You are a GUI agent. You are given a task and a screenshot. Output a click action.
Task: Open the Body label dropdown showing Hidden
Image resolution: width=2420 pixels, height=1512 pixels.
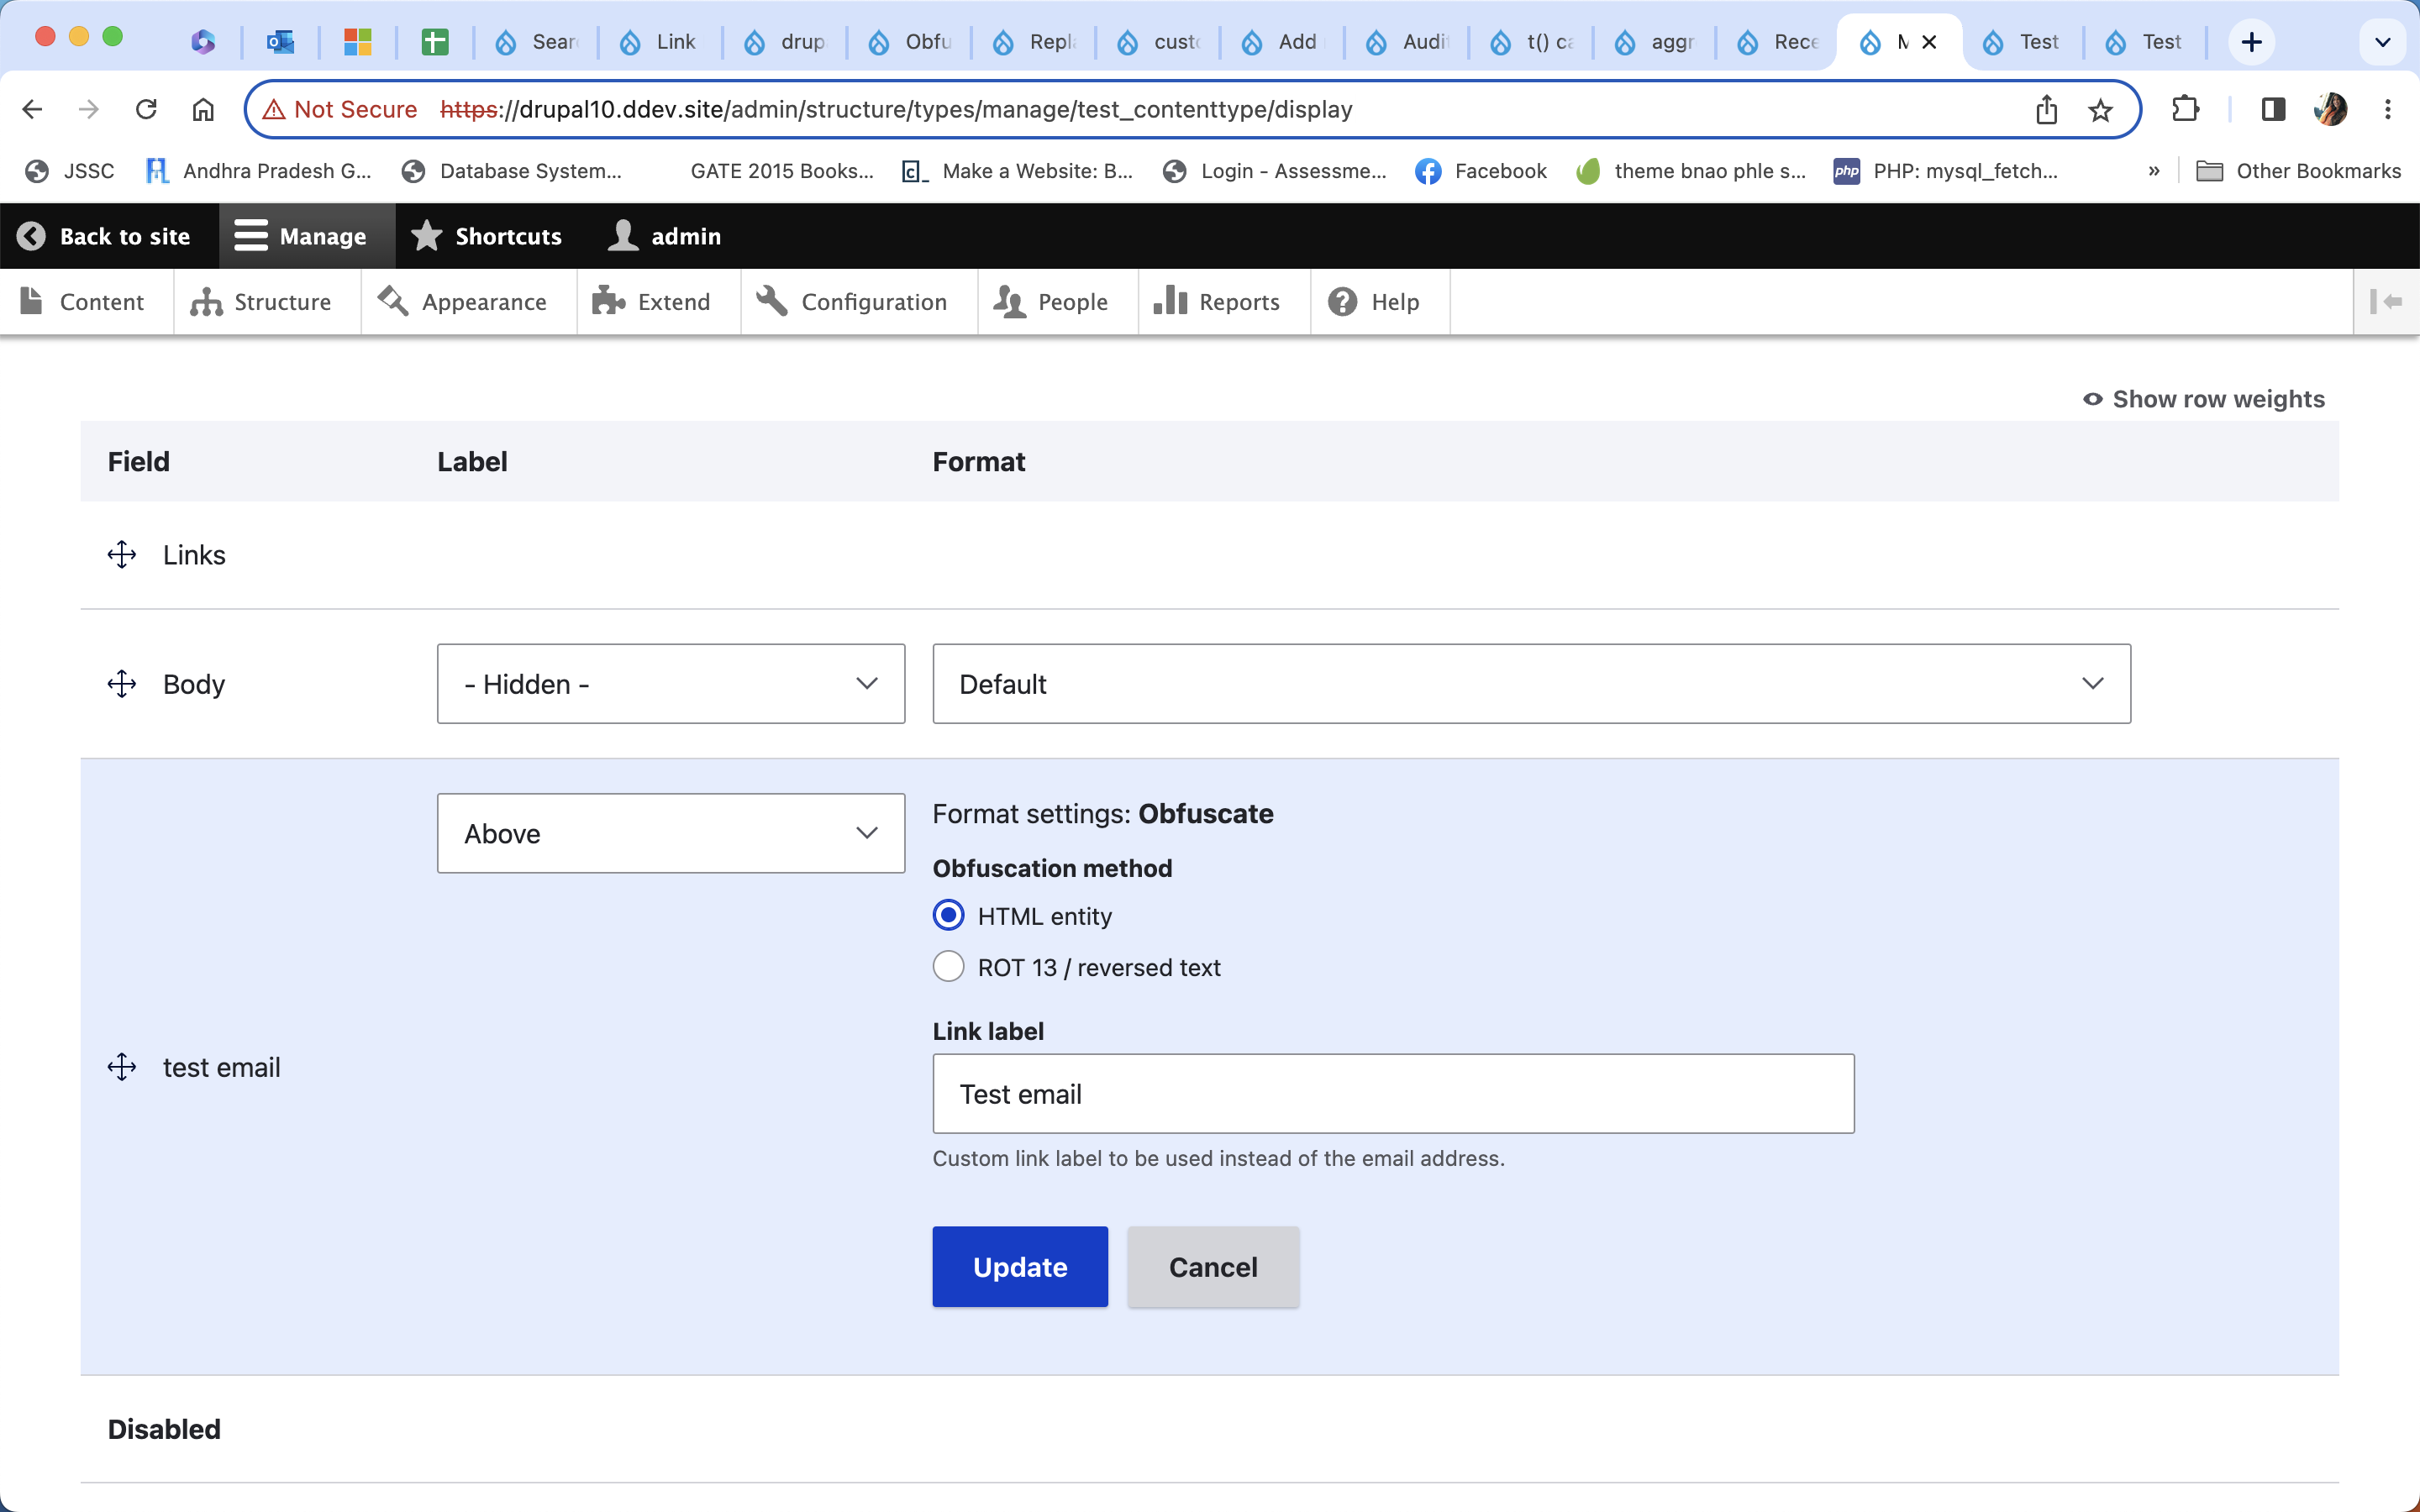pos(670,684)
